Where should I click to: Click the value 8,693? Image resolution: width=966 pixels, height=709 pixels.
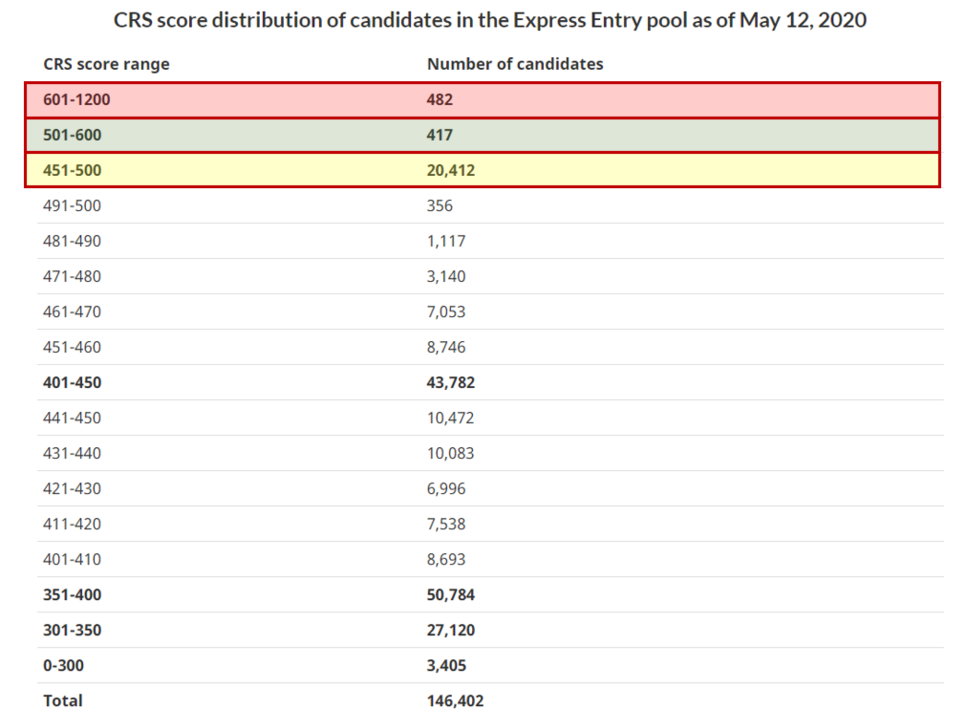click(x=446, y=560)
